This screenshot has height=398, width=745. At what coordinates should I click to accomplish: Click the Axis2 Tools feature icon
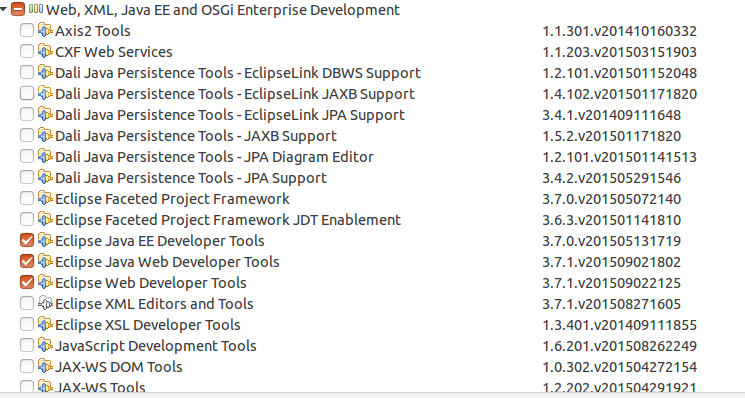(x=45, y=30)
